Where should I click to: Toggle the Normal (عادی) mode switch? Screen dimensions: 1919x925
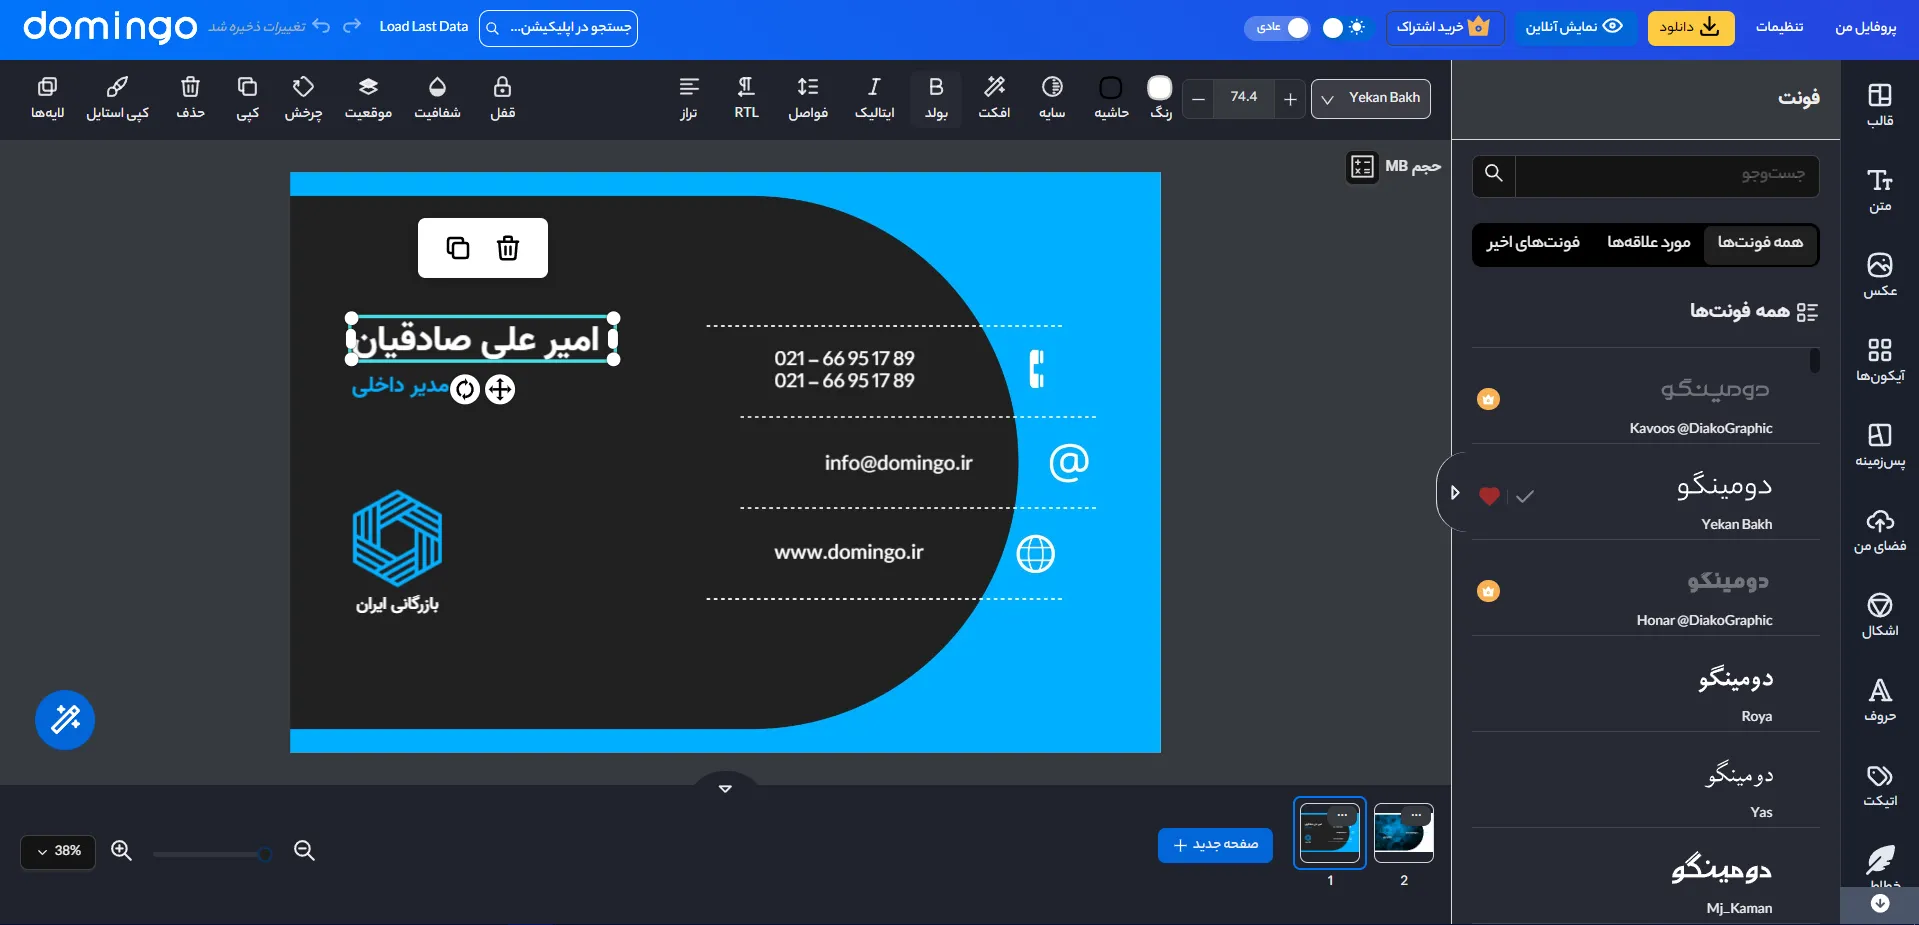click(1277, 28)
